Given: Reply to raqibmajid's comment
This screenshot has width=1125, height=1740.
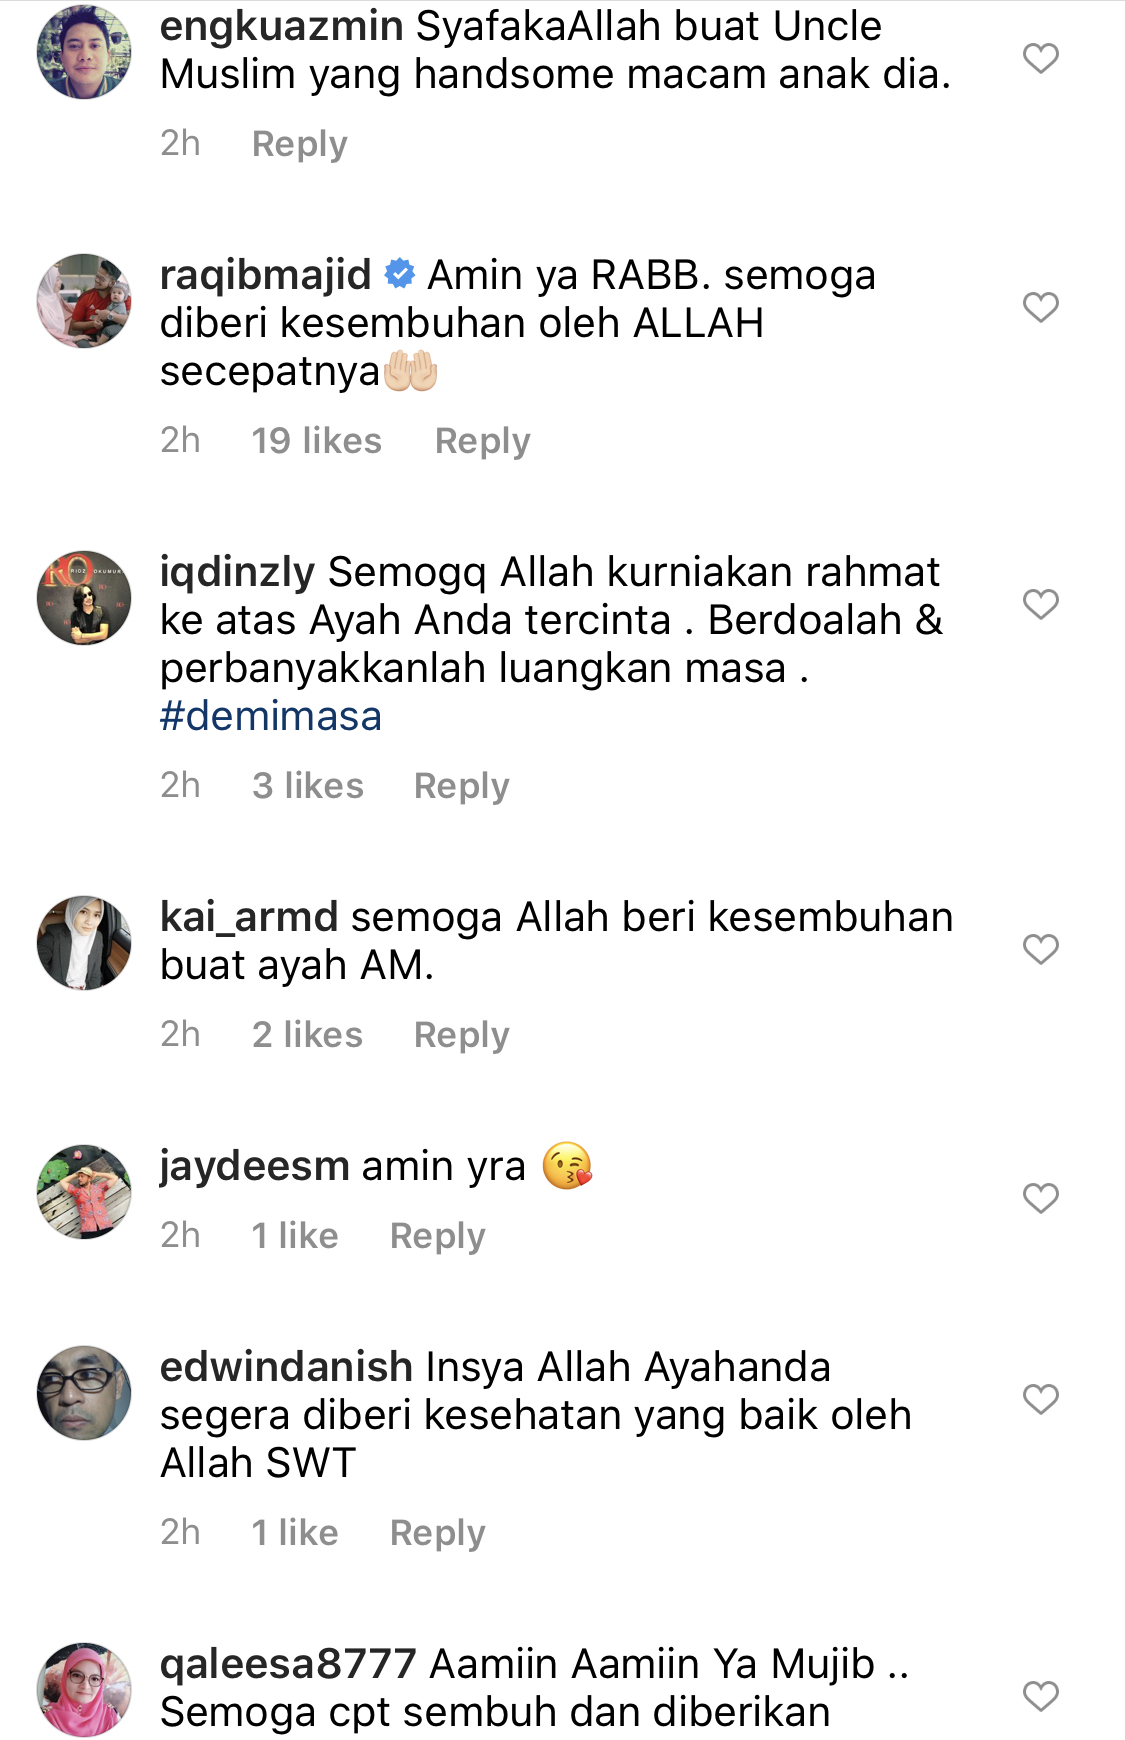Looking at the screenshot, I should tap(482, 441).
